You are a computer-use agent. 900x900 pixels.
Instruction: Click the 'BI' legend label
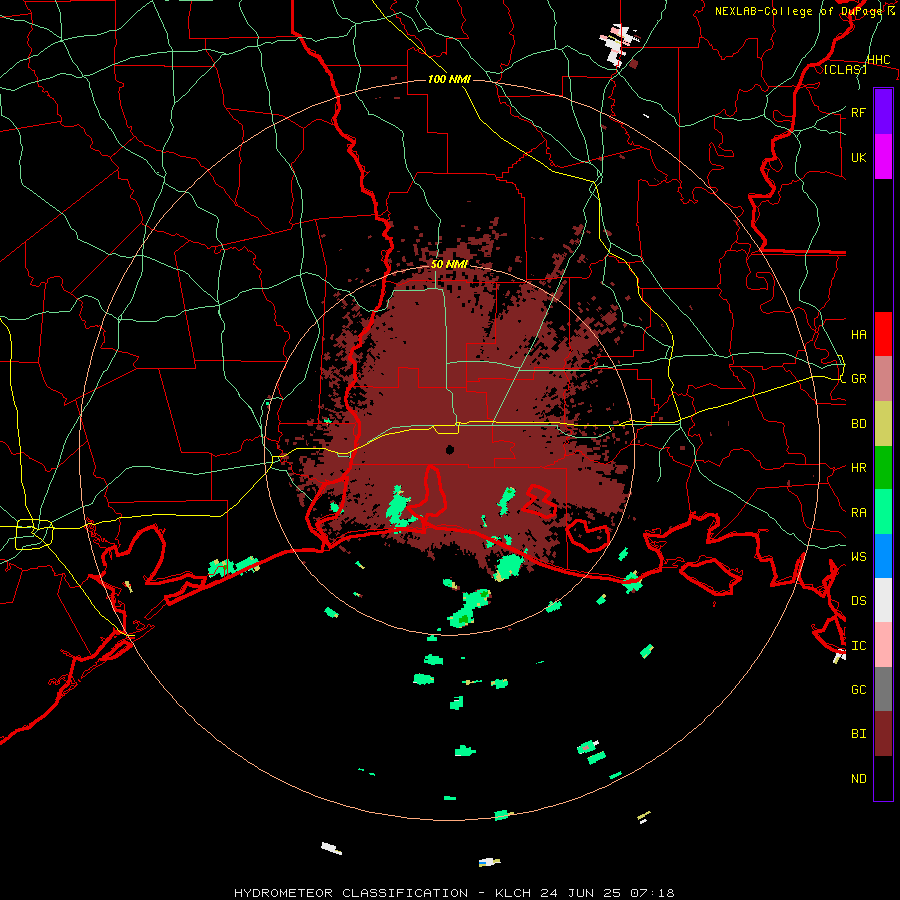[858, 734]
